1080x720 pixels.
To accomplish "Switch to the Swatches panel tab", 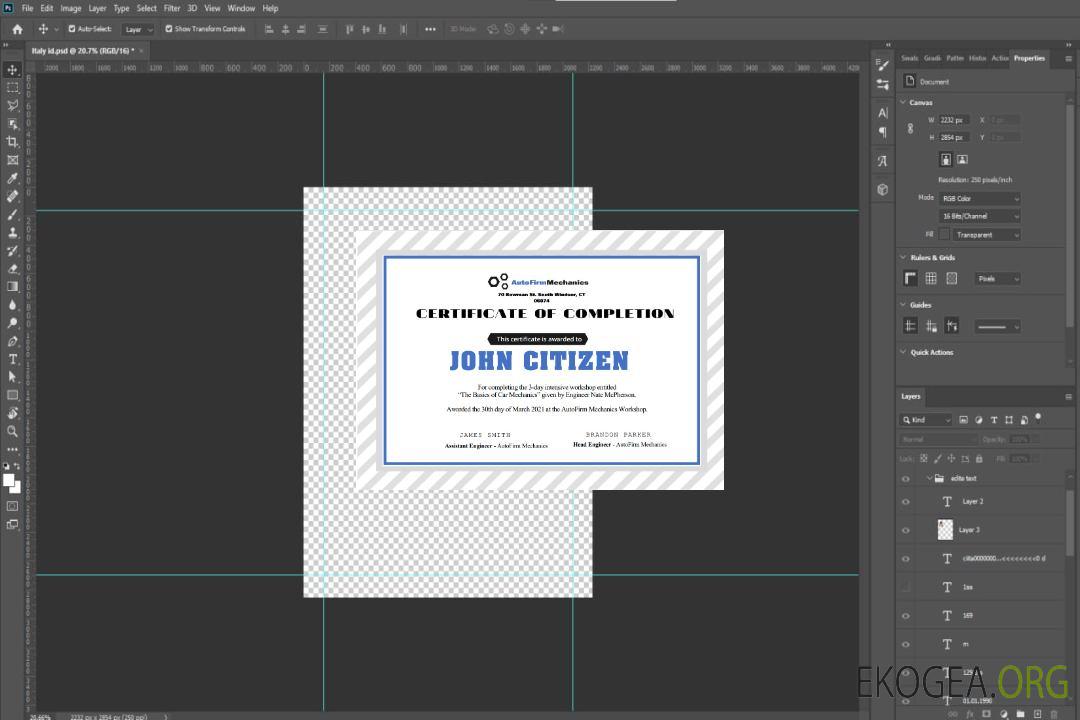I will click(x=909, y=58).
